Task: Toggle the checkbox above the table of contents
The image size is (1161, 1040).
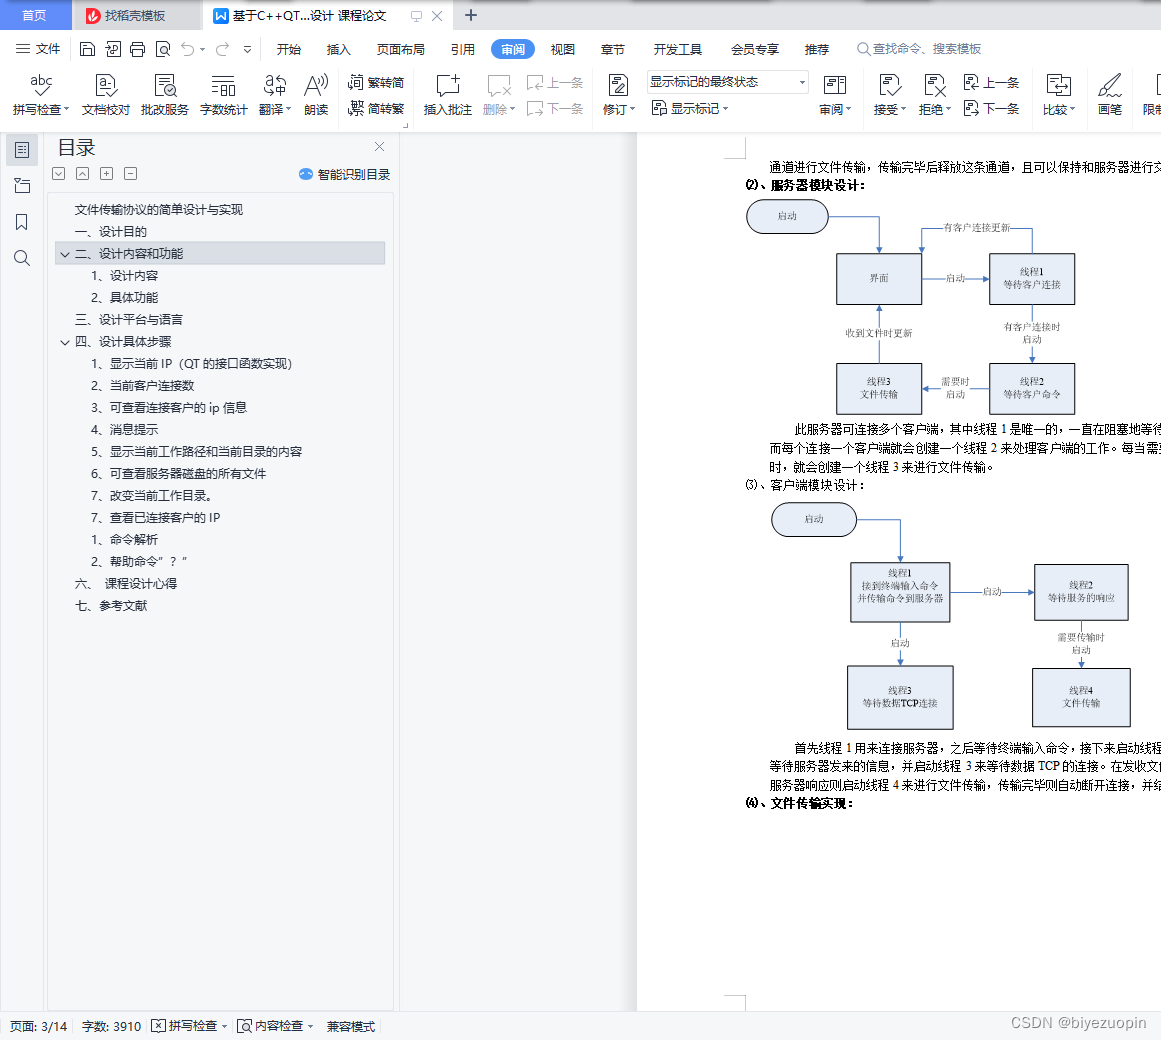Action: [x=58, y=173]
